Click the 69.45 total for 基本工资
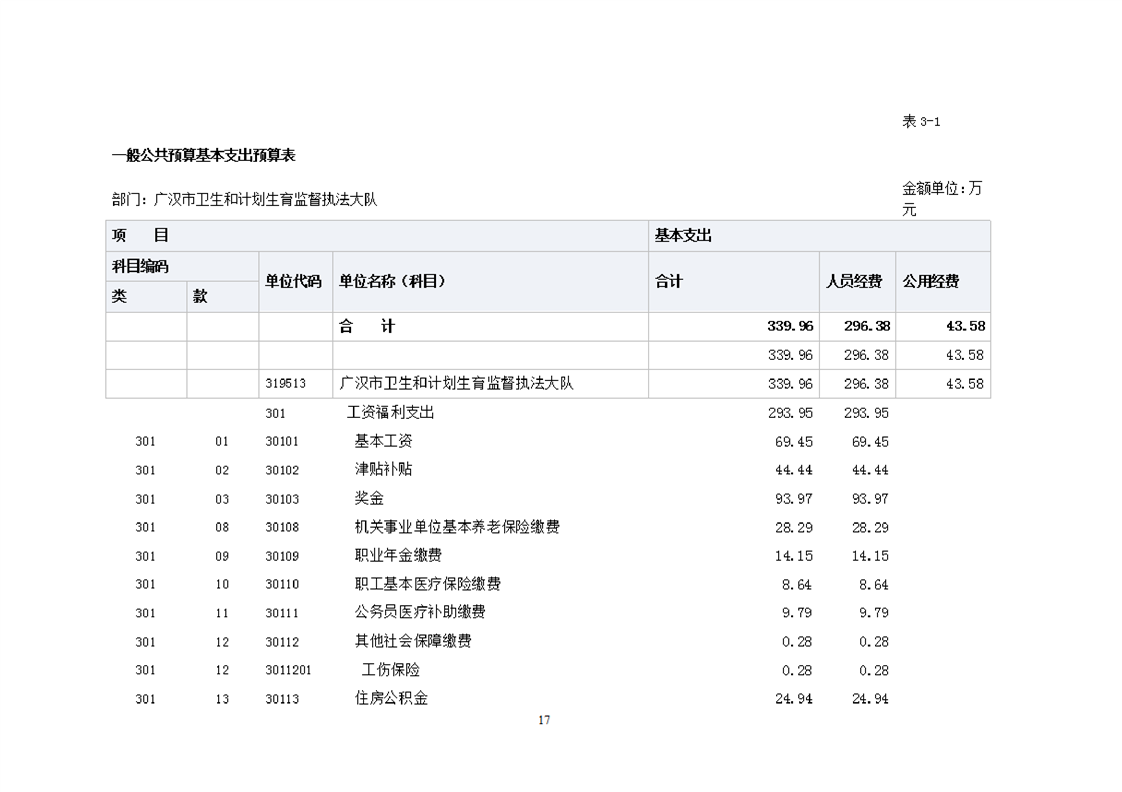The image size is (1122, 792). (x=794, y=441)
